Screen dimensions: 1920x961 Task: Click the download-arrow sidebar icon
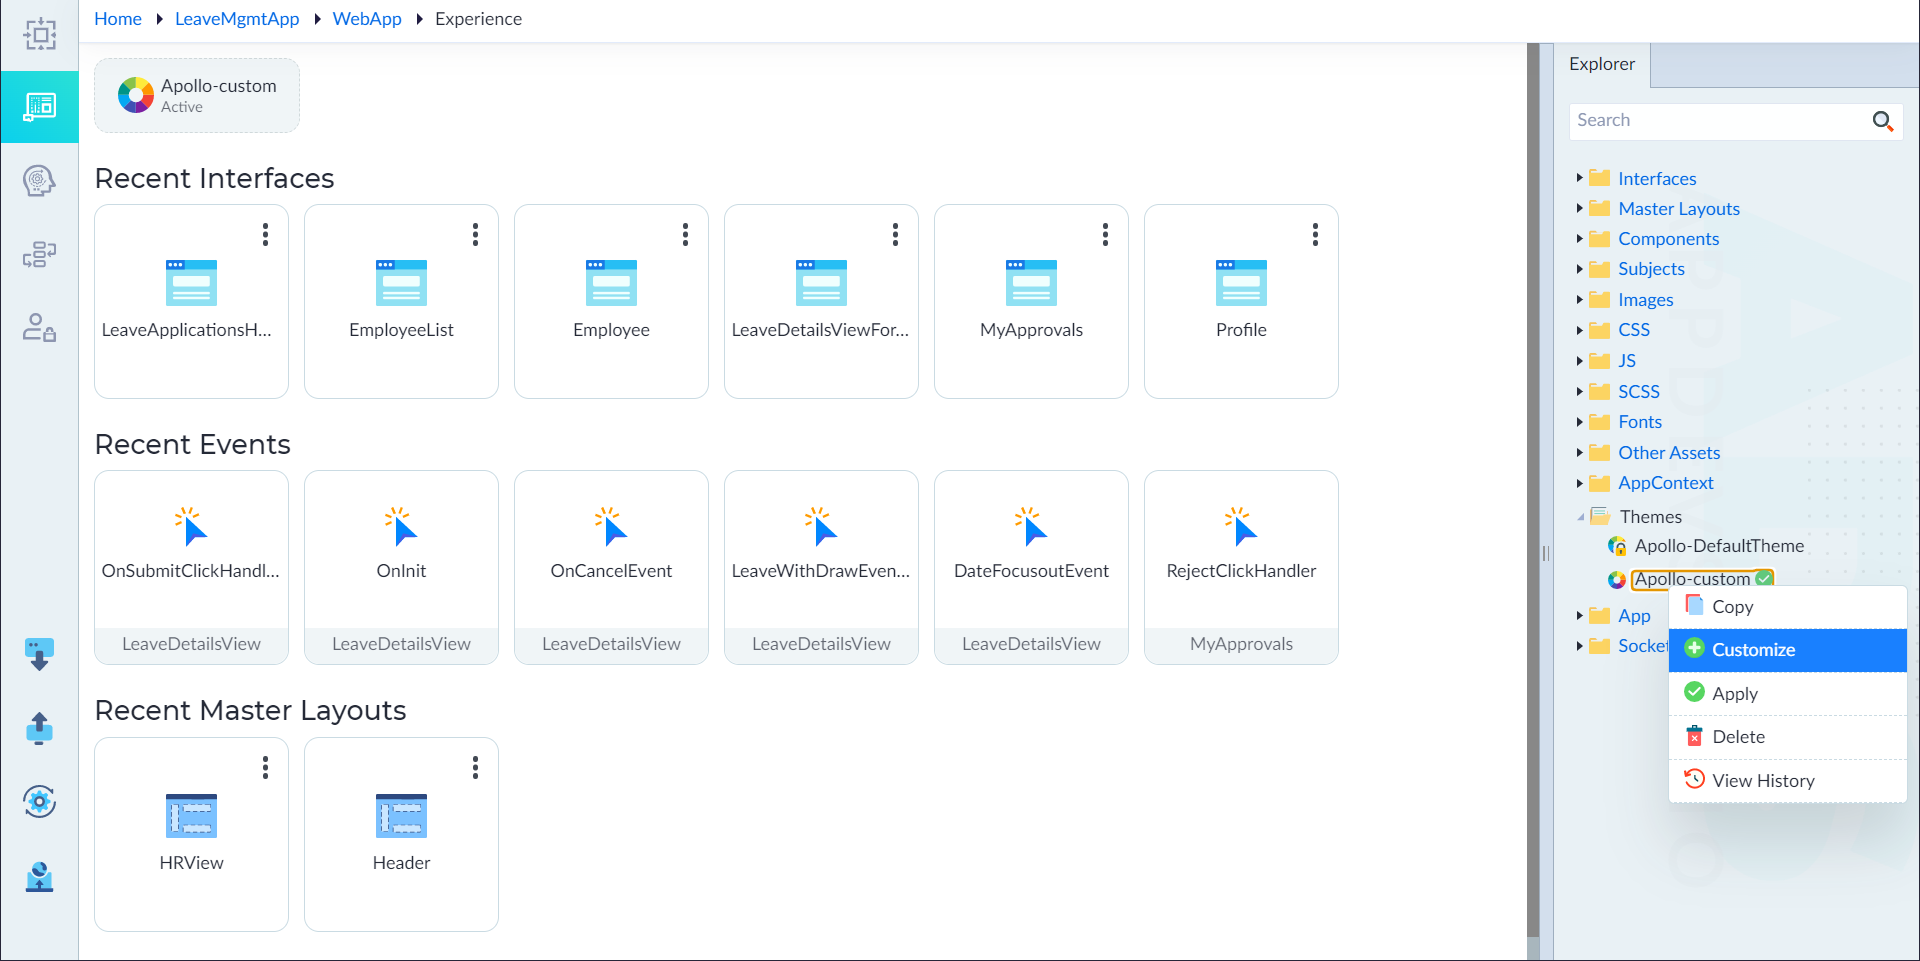pos(39,654)
